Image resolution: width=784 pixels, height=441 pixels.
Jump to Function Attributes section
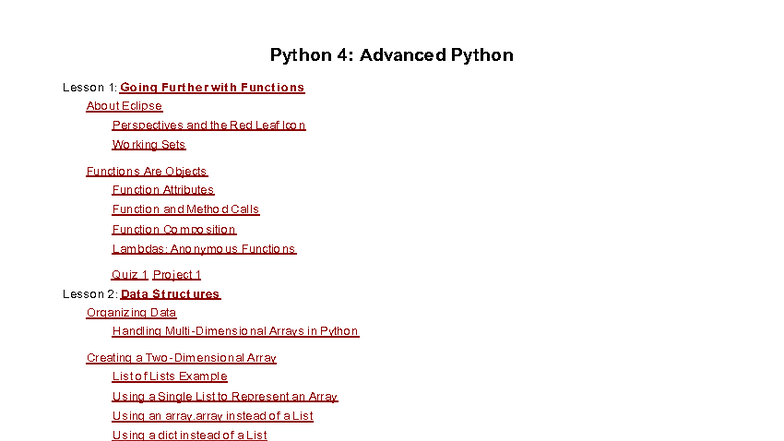(x=163, y=190)
